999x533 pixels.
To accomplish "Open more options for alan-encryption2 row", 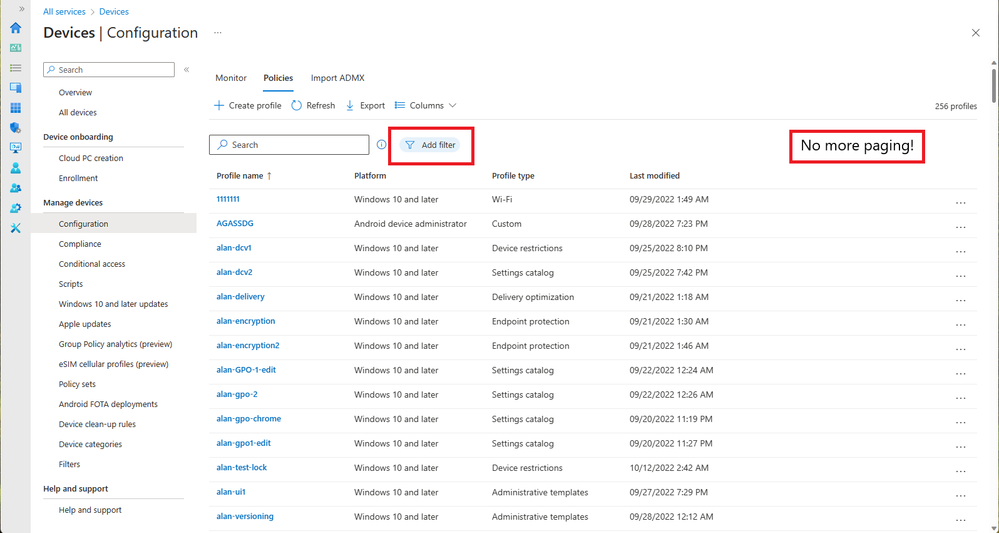I will pyautogui.click(x=961, y=349).
